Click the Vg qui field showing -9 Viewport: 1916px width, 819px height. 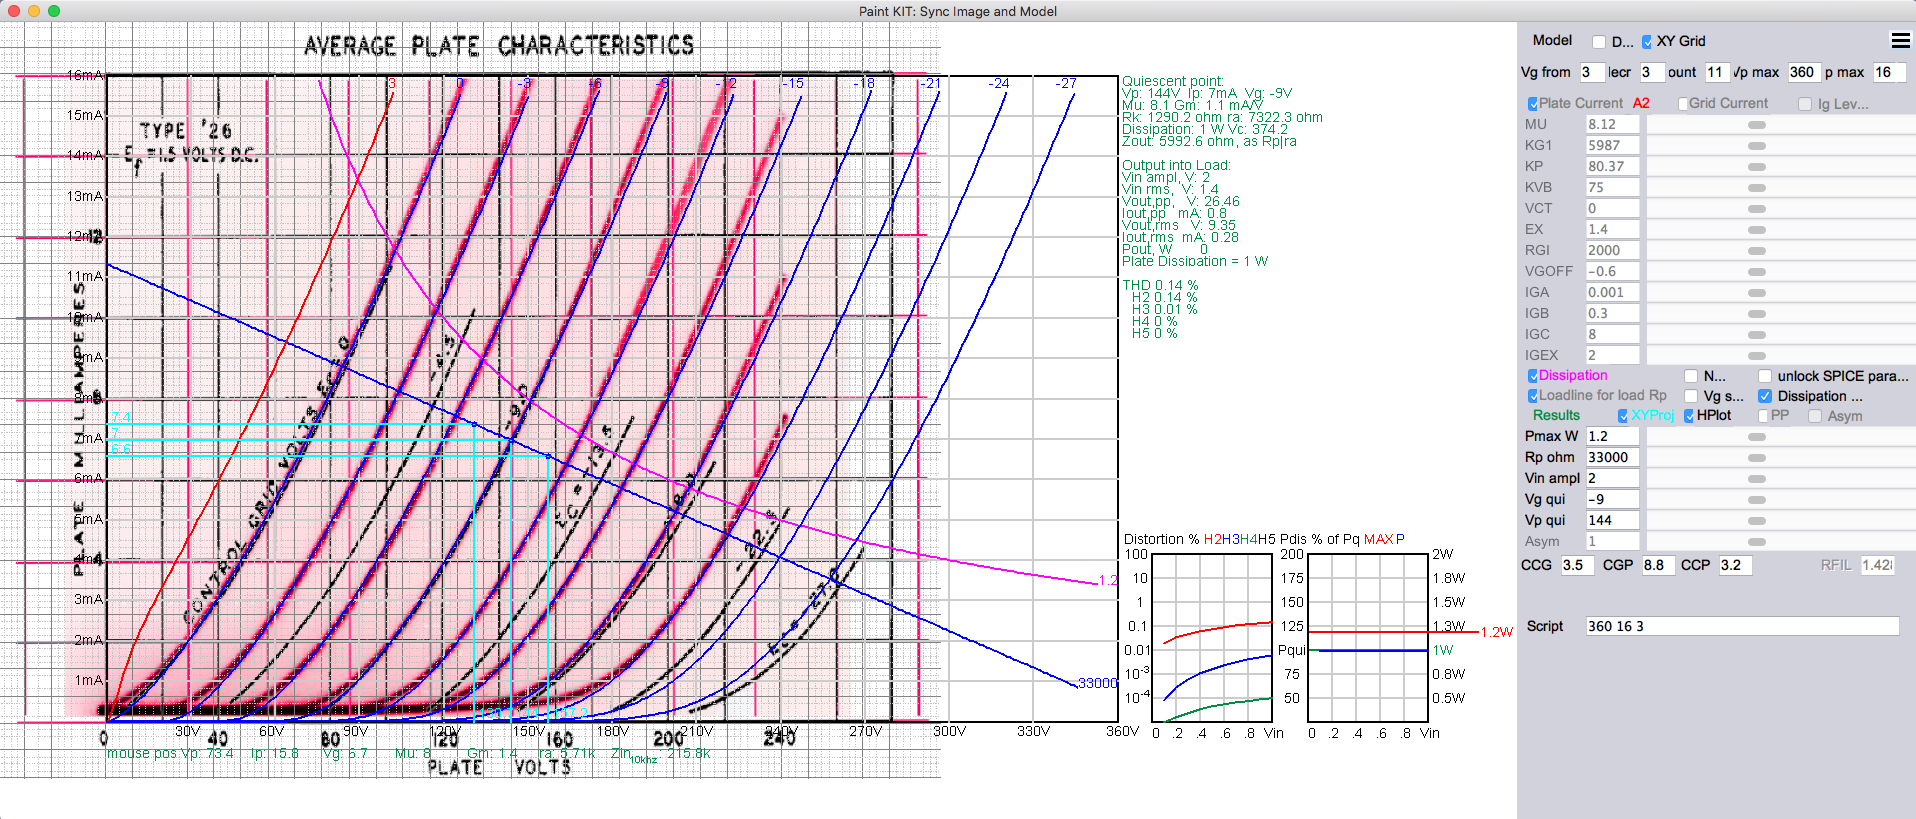click(x=1612, y=499)
